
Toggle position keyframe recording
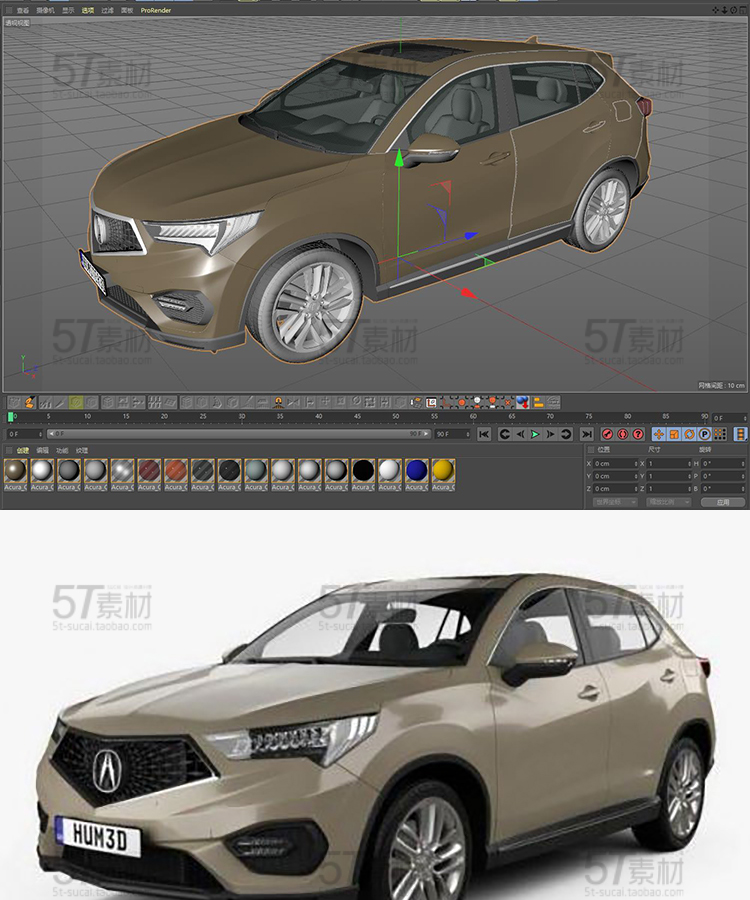point(658,435)
